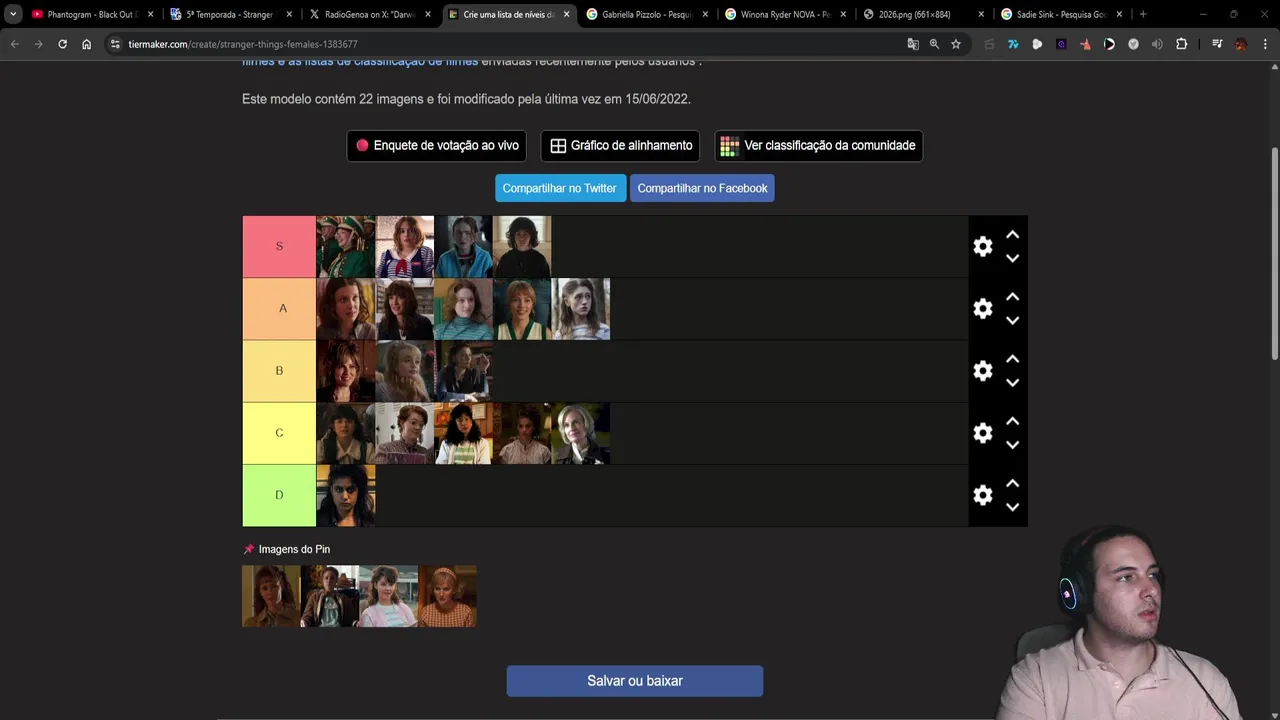Open settings gear for tier D
Screen dimensions: 1280x720
click(983, 495)
